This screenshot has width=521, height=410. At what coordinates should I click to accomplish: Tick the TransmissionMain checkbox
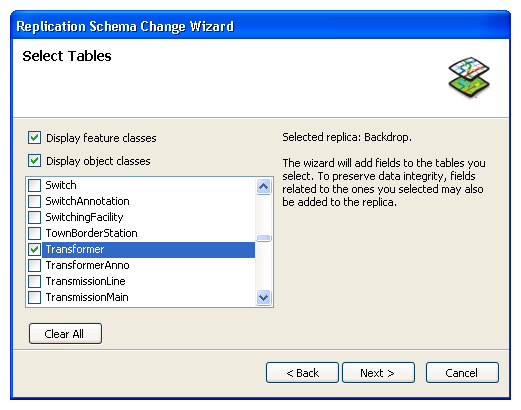click(x=35, y=297)
